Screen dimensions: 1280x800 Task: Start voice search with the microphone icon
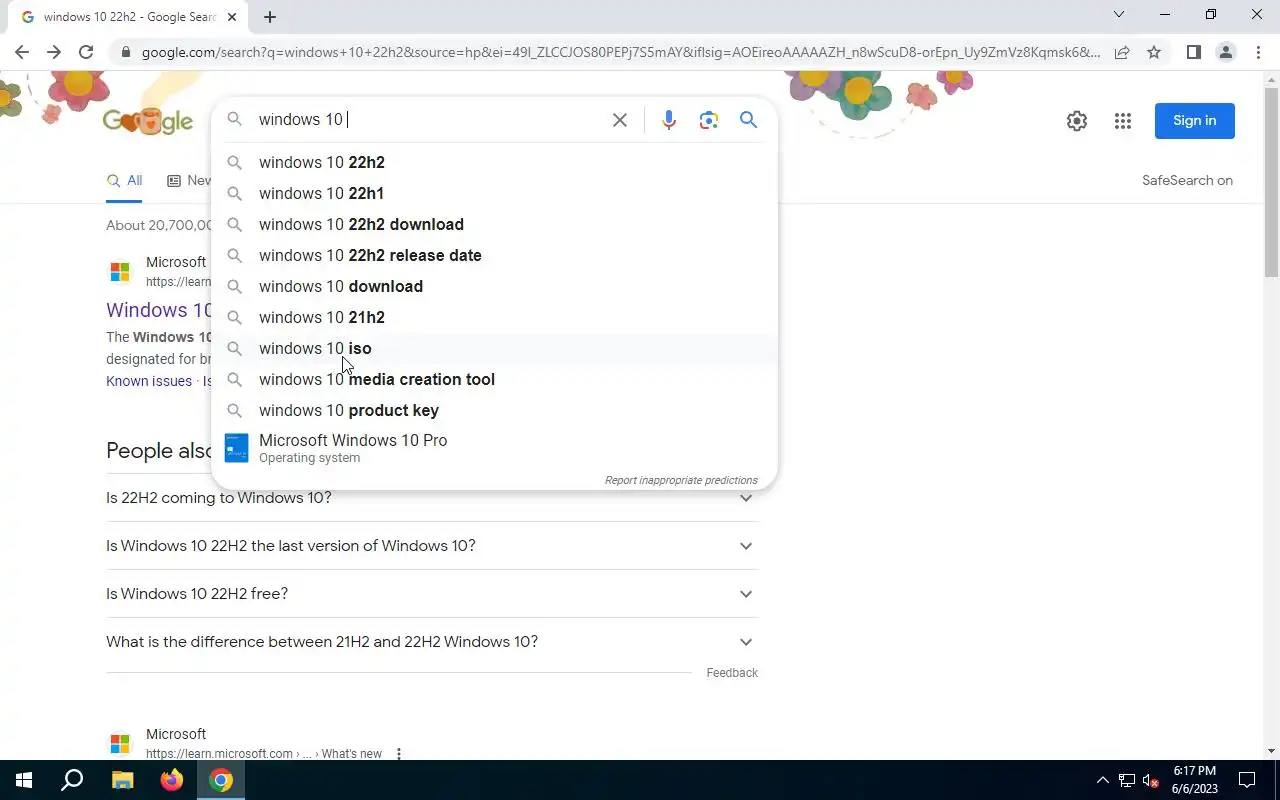(x=669, y=120)
